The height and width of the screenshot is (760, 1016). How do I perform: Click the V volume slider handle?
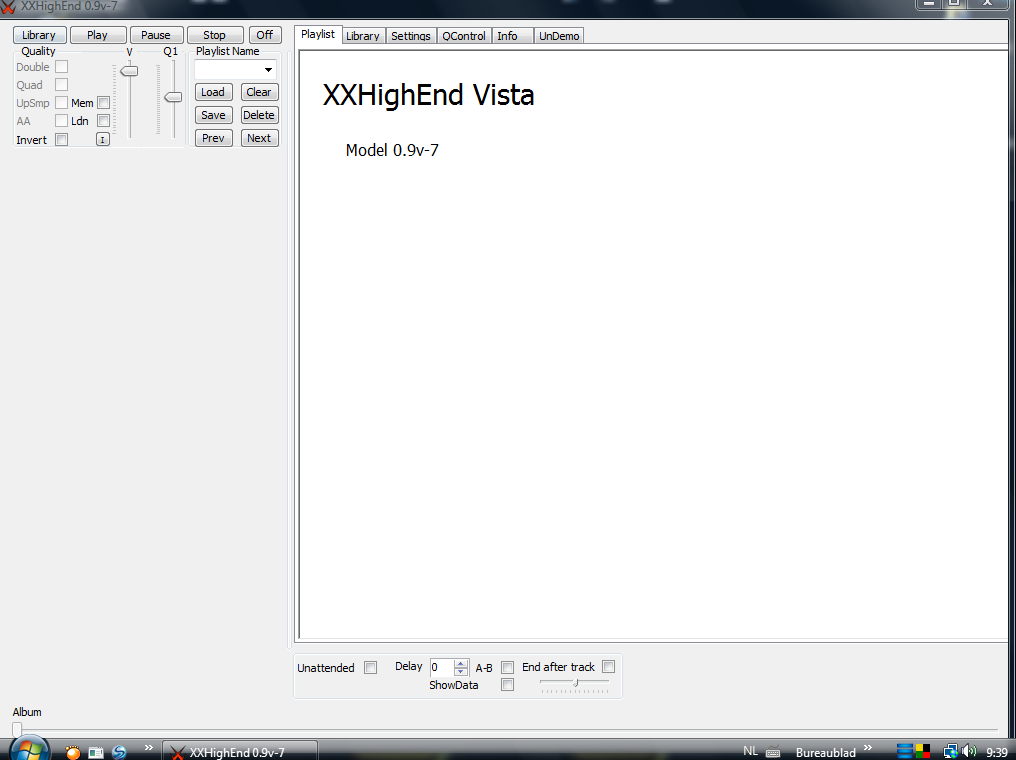click(130, 71)
